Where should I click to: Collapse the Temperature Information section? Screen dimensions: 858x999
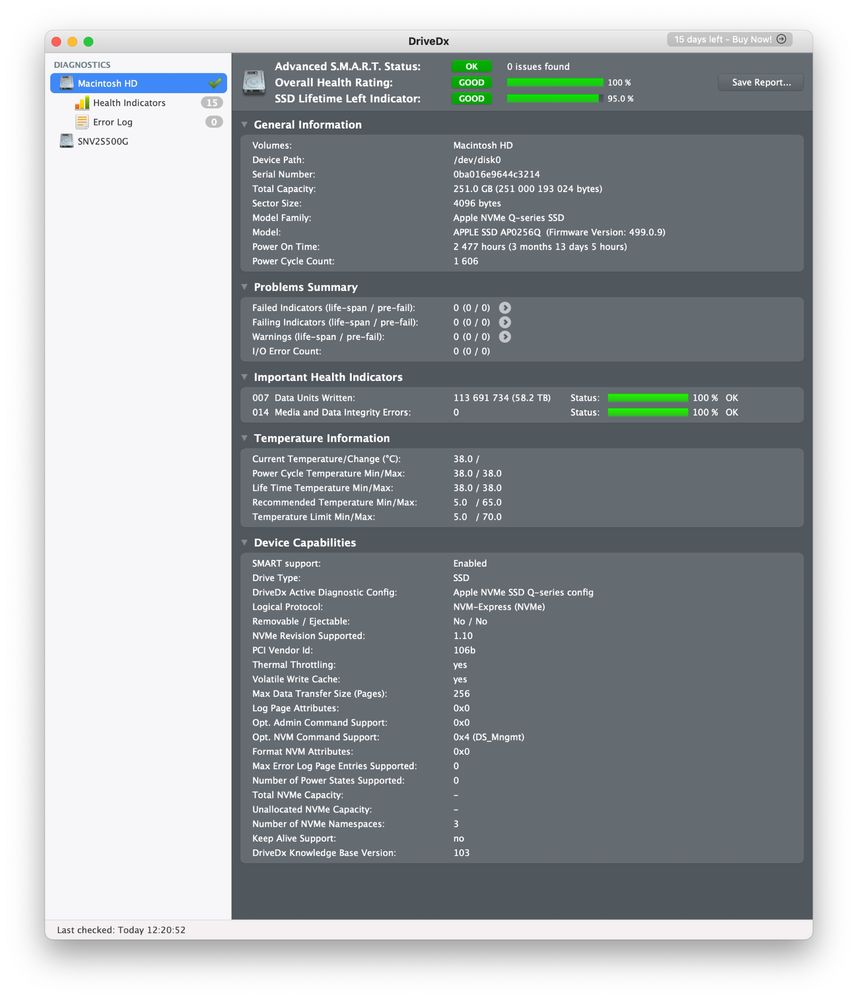(x=245, y=438)
